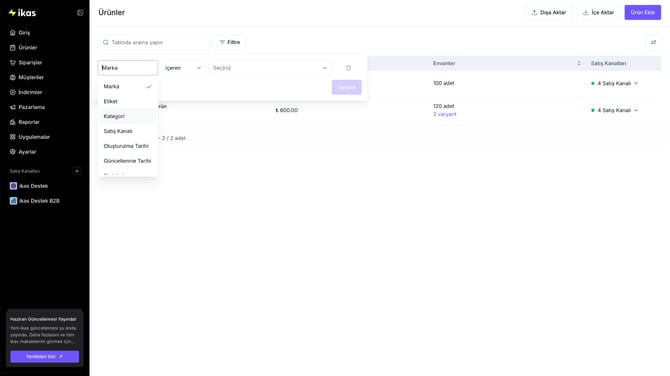Viewport: 670px width, 376px height.
Task: Collapse the sidebar with the toggle icon
Action: [80, 13]
